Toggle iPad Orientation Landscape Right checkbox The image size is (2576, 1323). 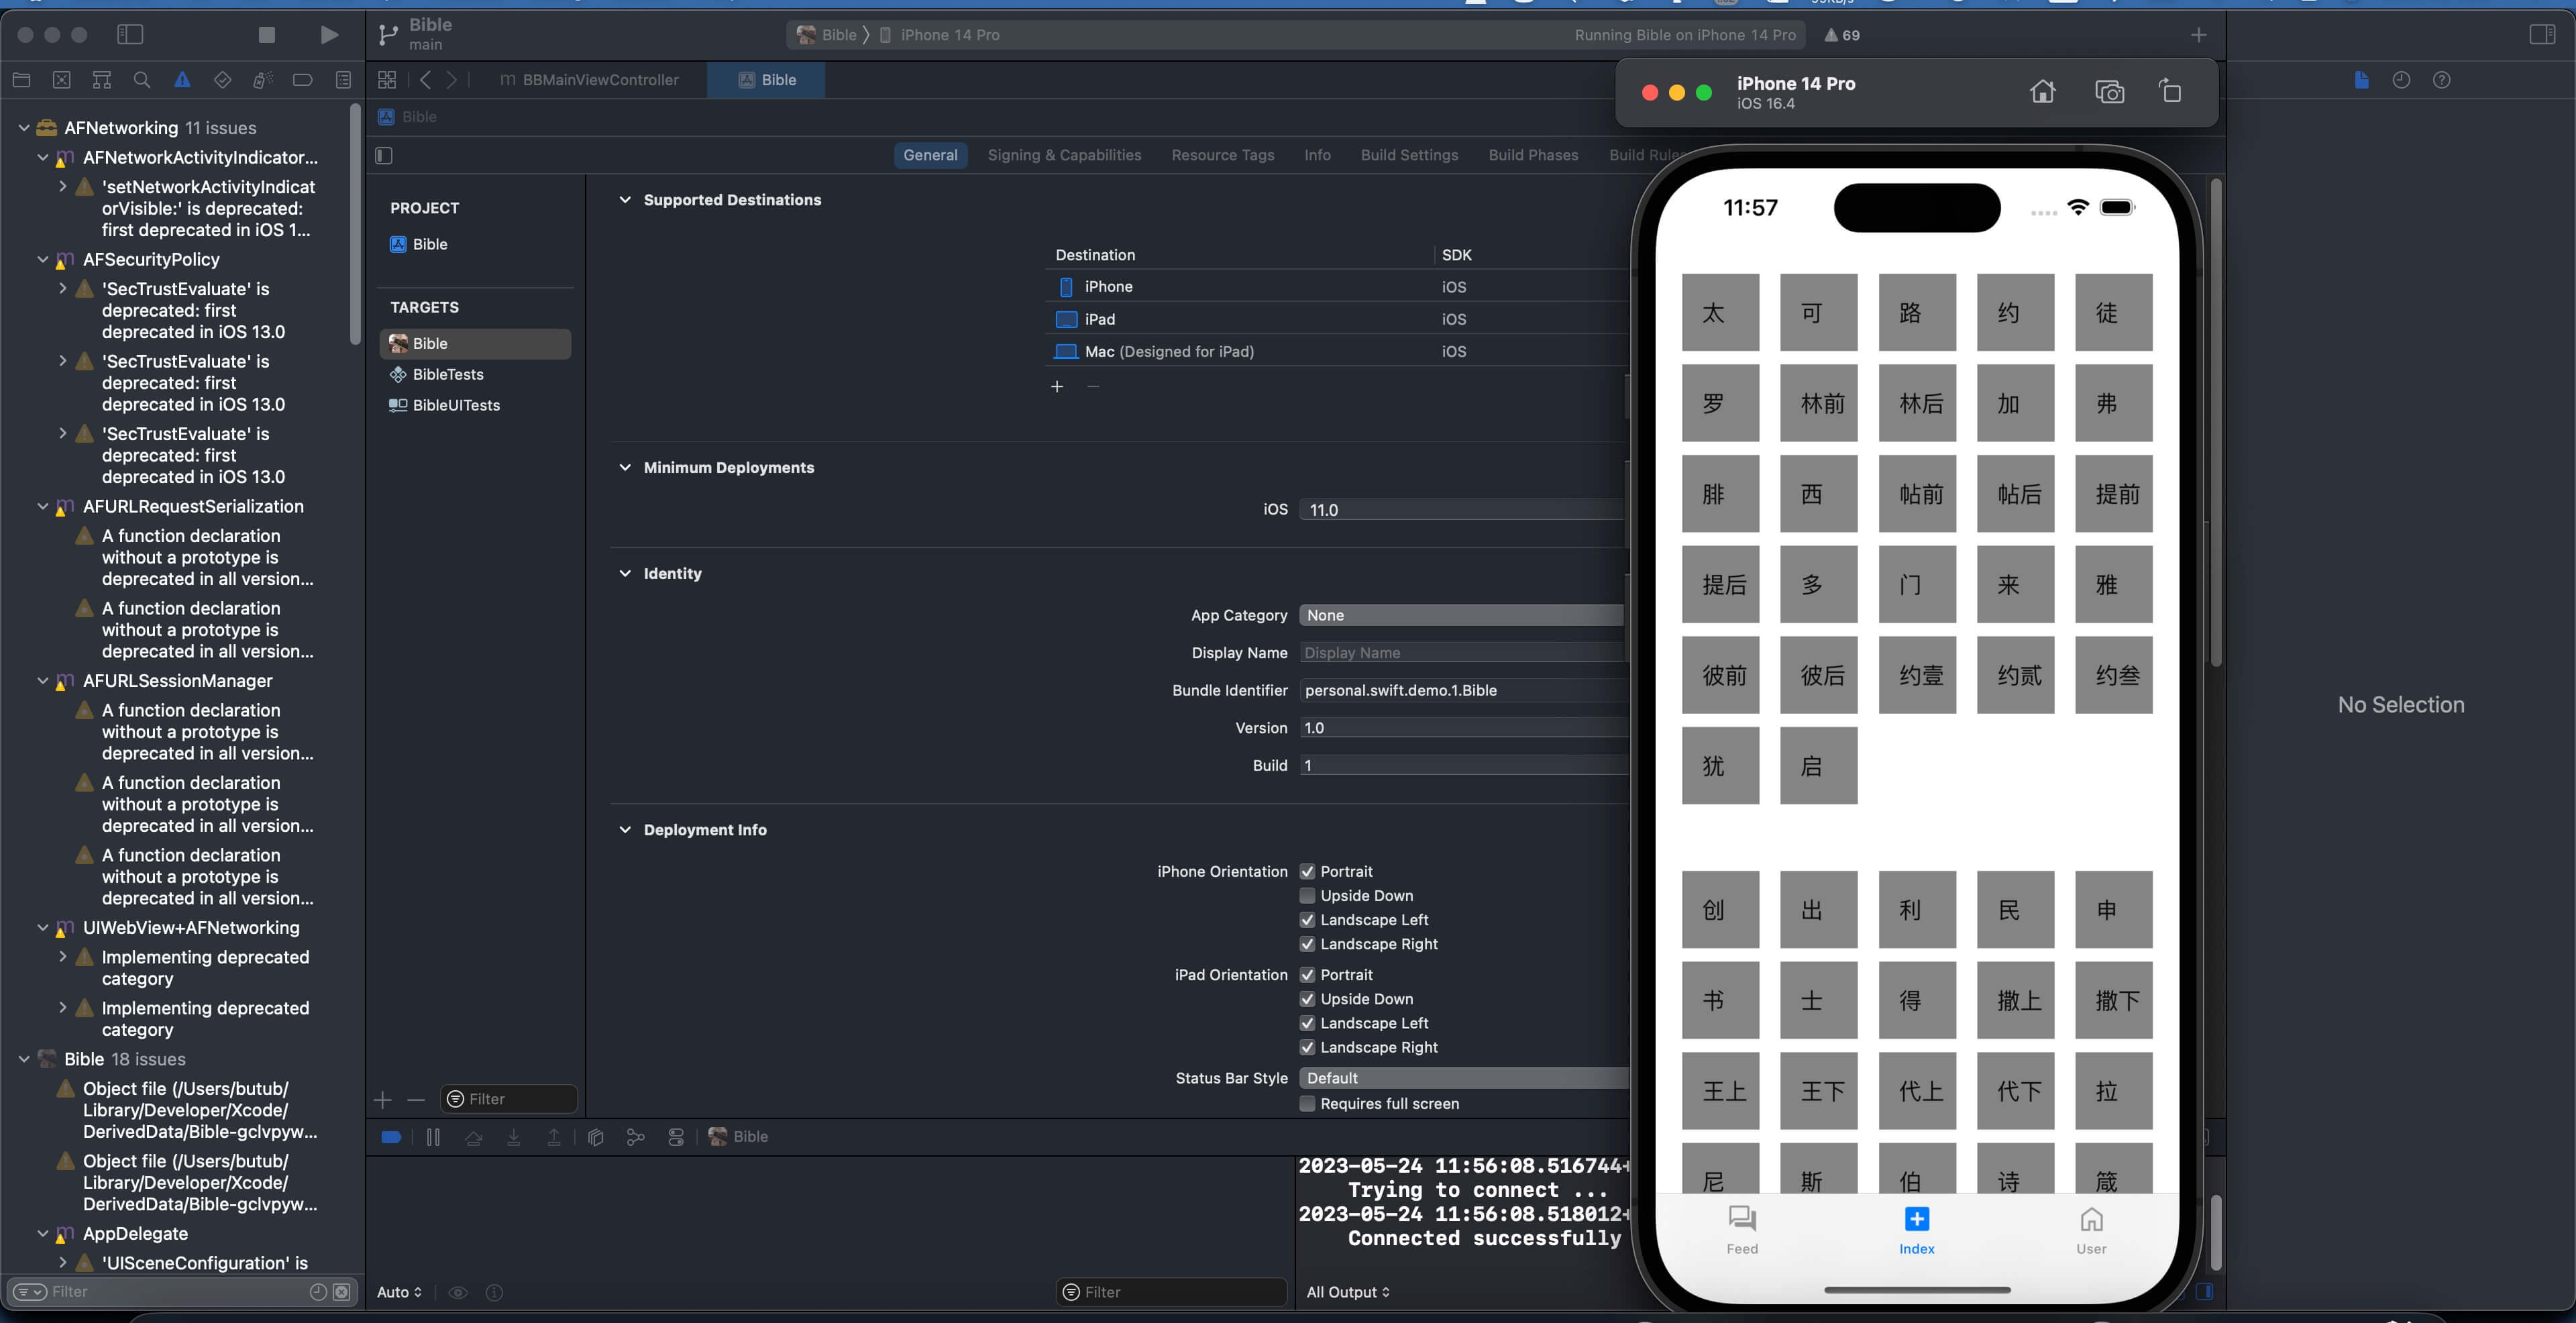coord(1307,1047)
